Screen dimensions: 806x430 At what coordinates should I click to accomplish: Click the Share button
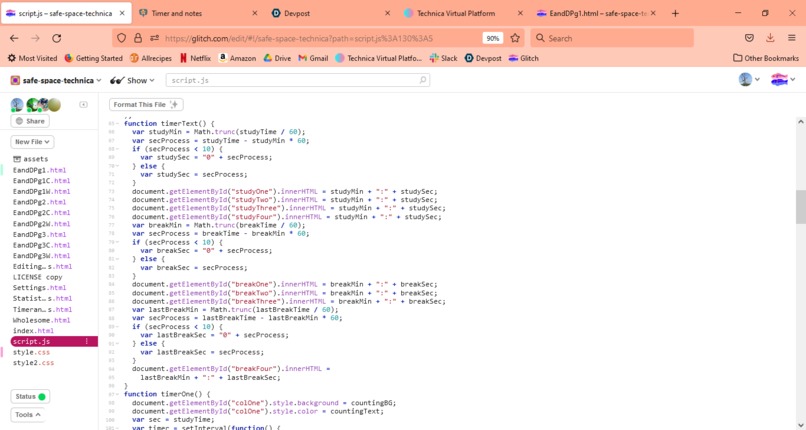click(x=30, y=121)
